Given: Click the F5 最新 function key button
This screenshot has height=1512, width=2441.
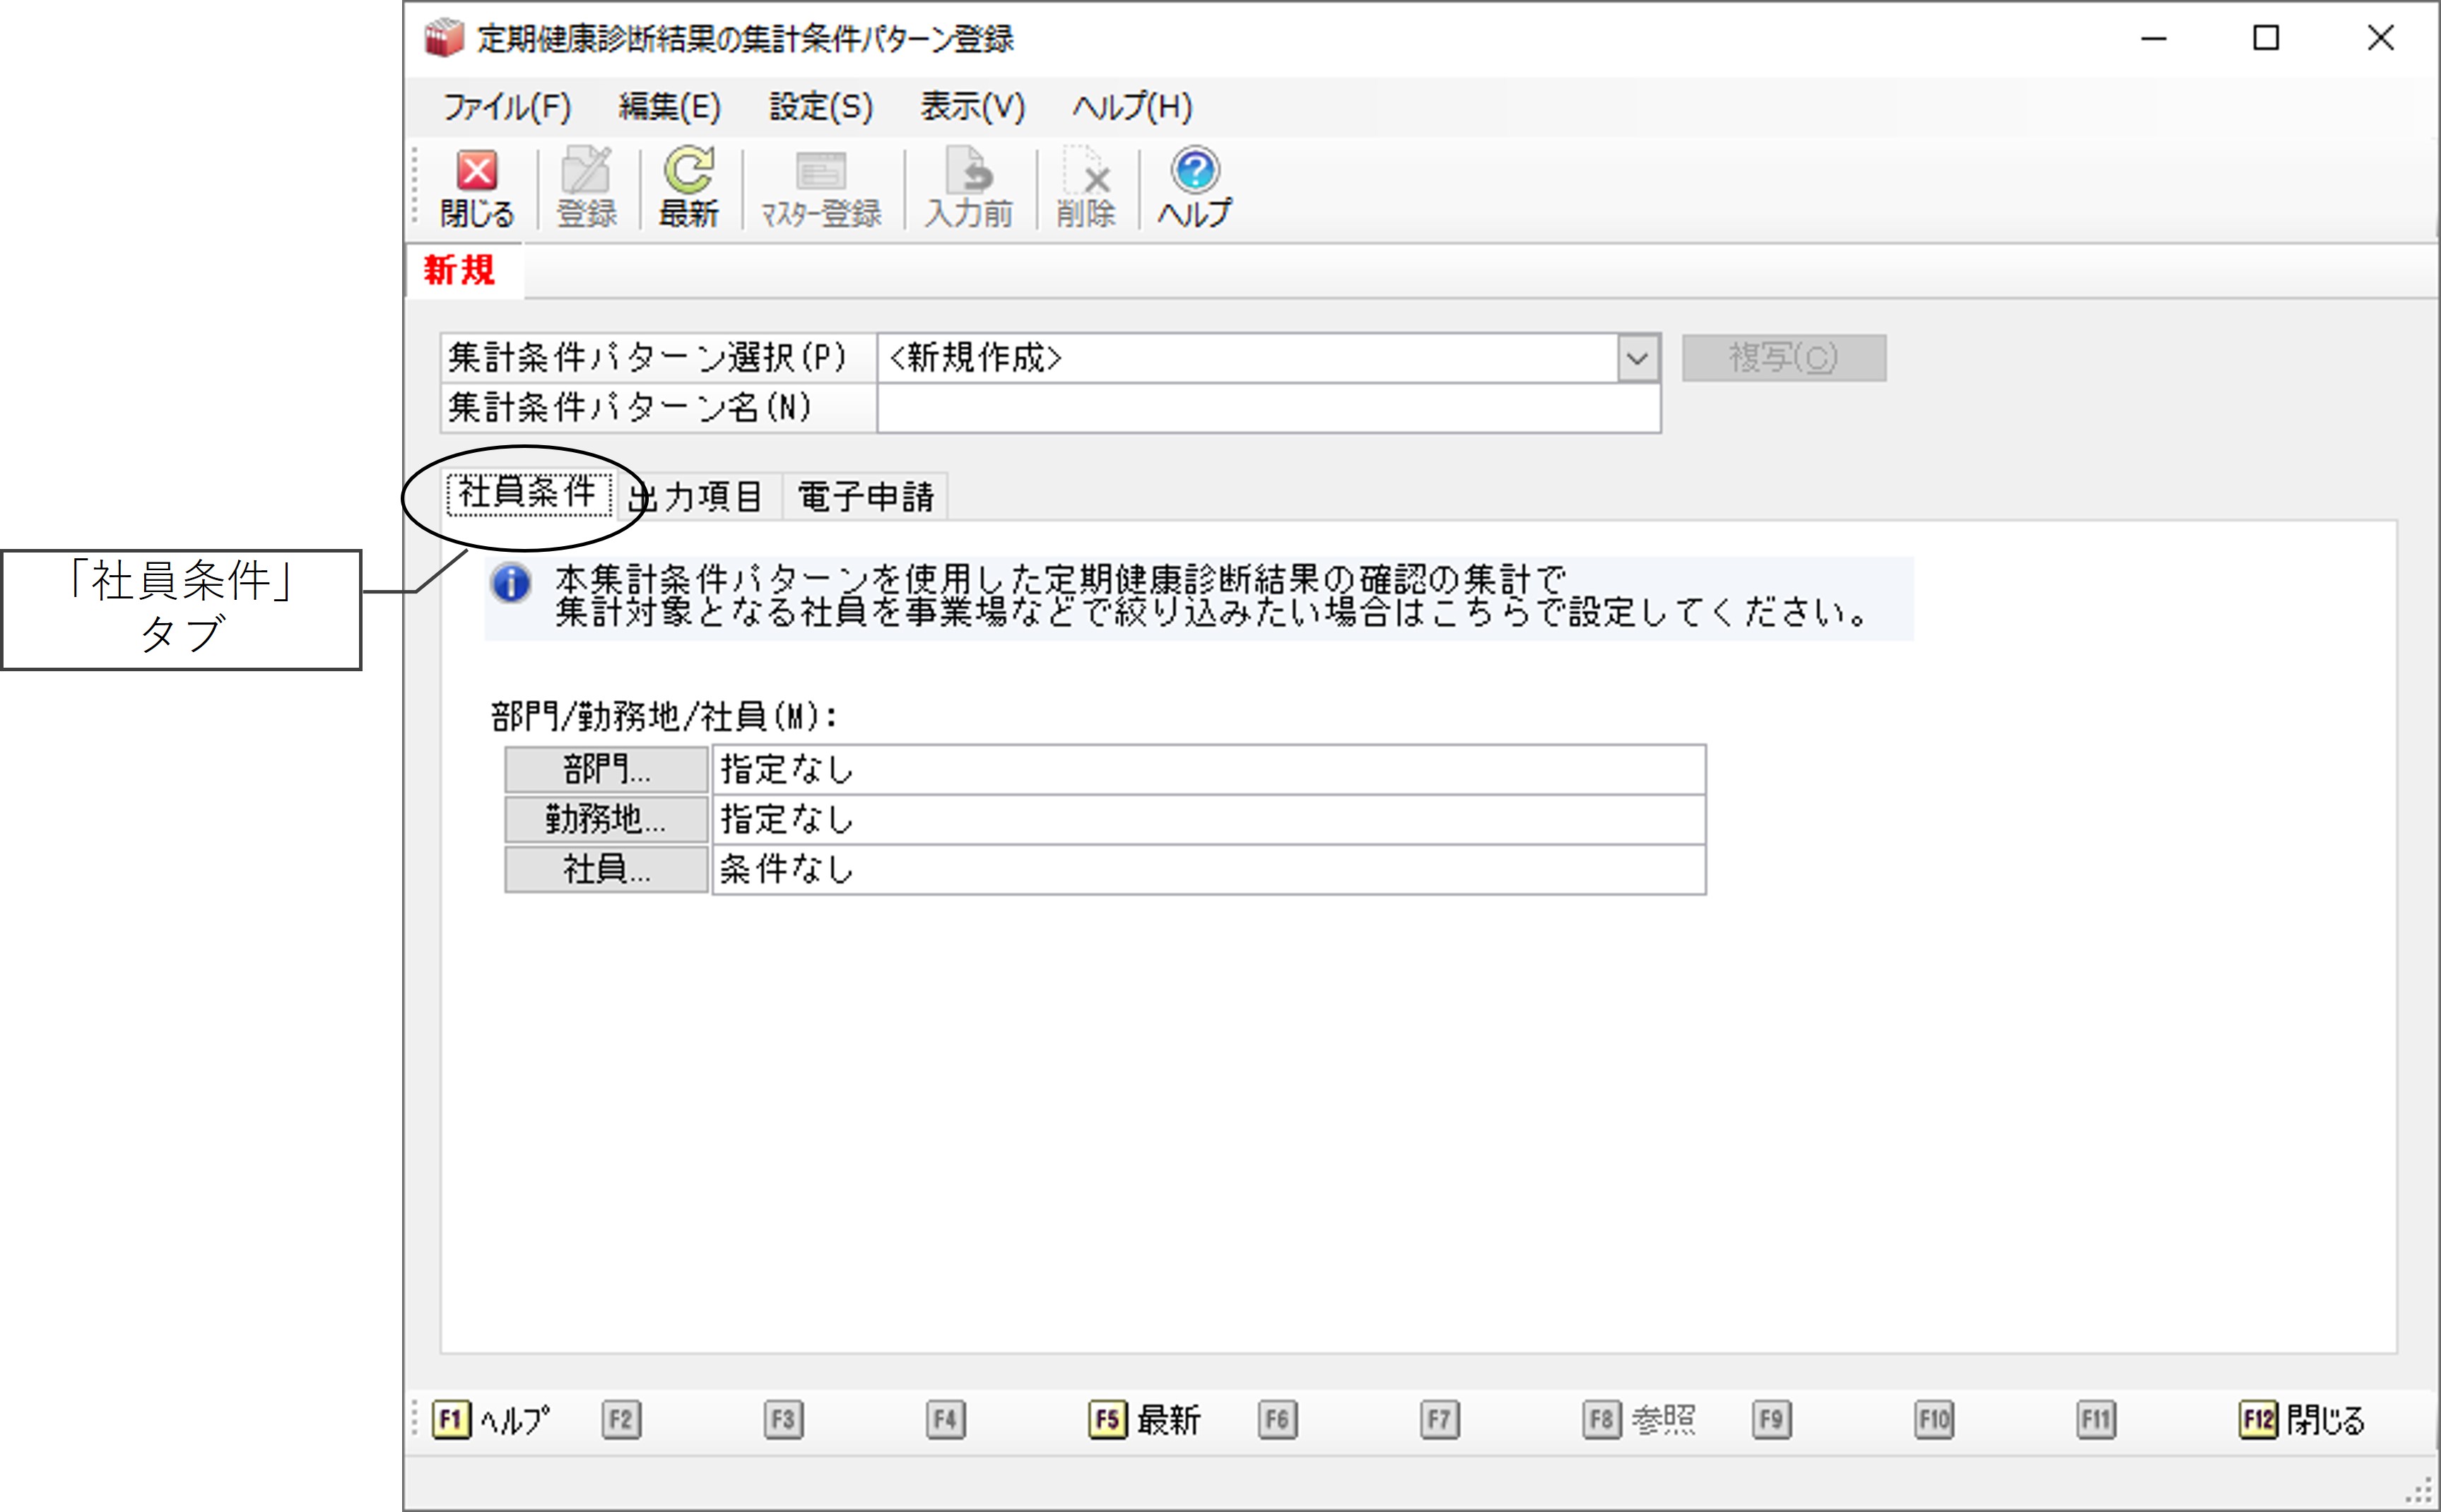Looking at the screenshot, I should click(x=1145, y=1419).
